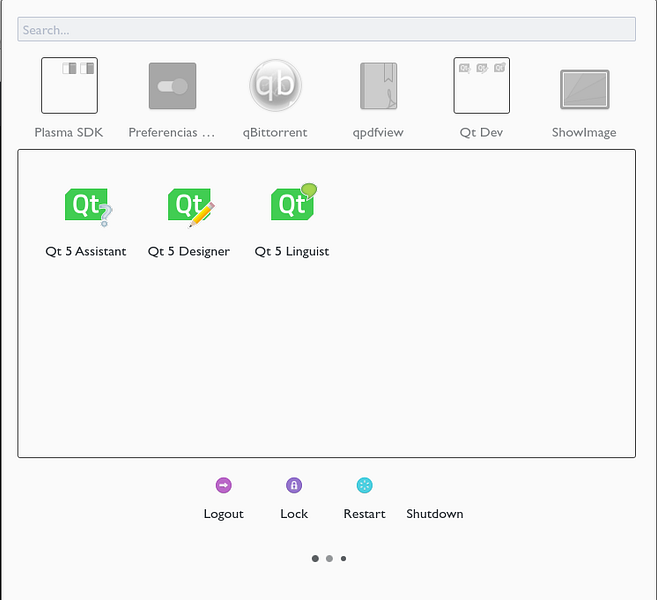Open the Preferencias app icon
The height and width of the screenshot is (600, 657).
tap(173, 86)
